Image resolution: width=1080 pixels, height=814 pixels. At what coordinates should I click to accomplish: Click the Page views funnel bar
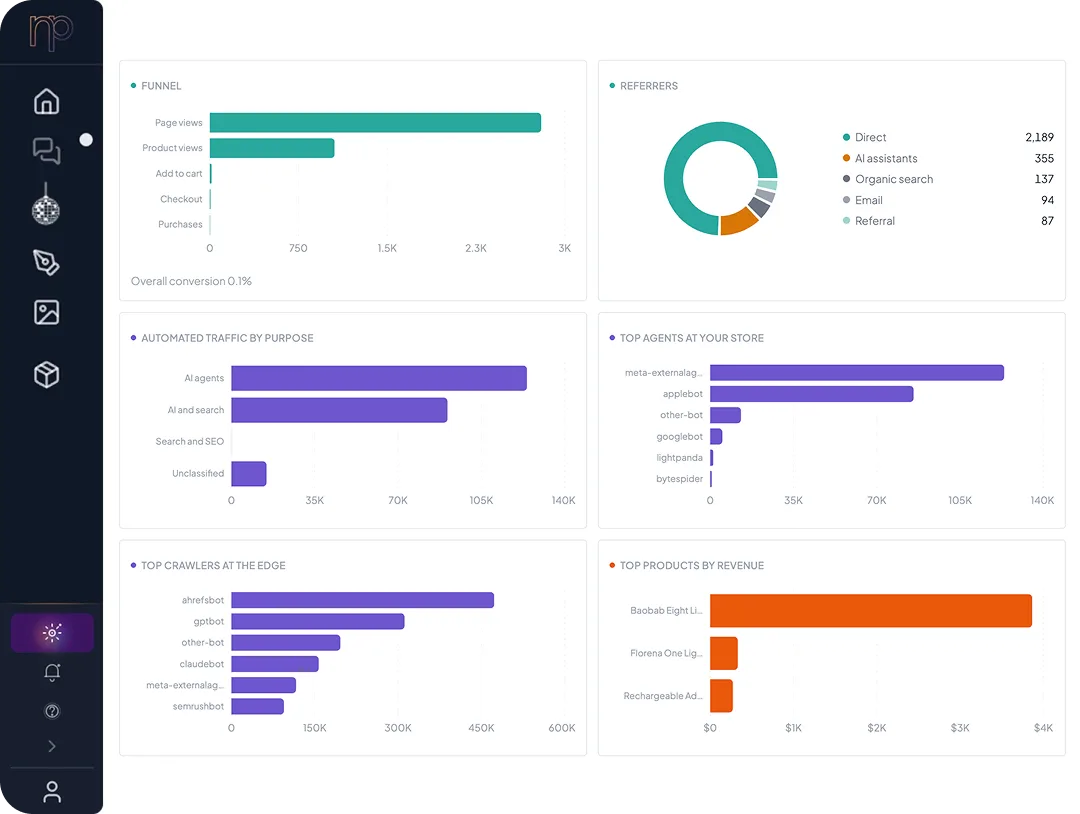(x=375, y=123)
